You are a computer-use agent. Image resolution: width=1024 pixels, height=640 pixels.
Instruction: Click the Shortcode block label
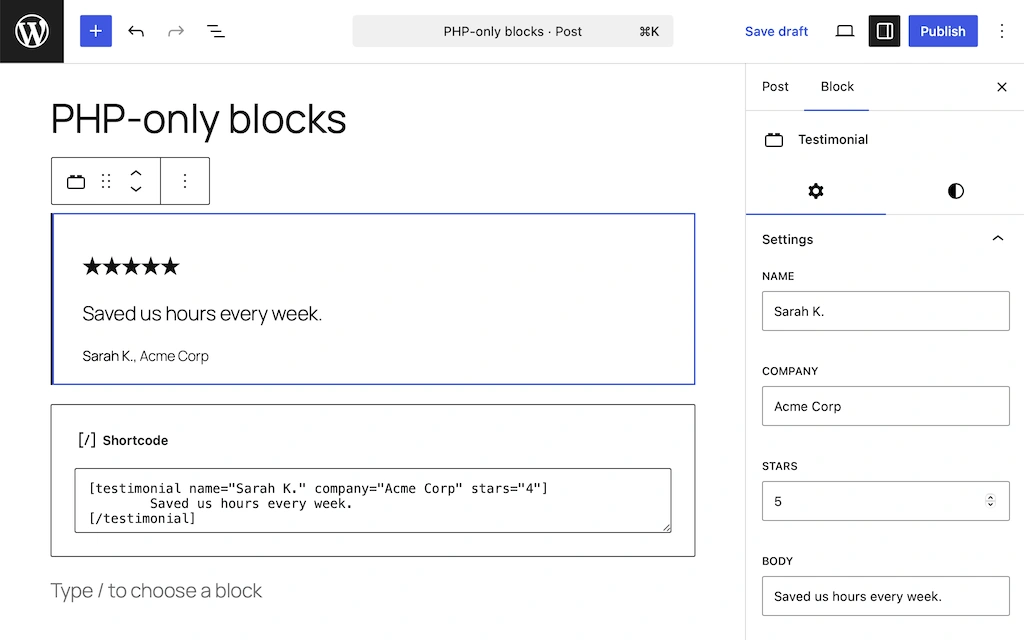coord(135,441)
